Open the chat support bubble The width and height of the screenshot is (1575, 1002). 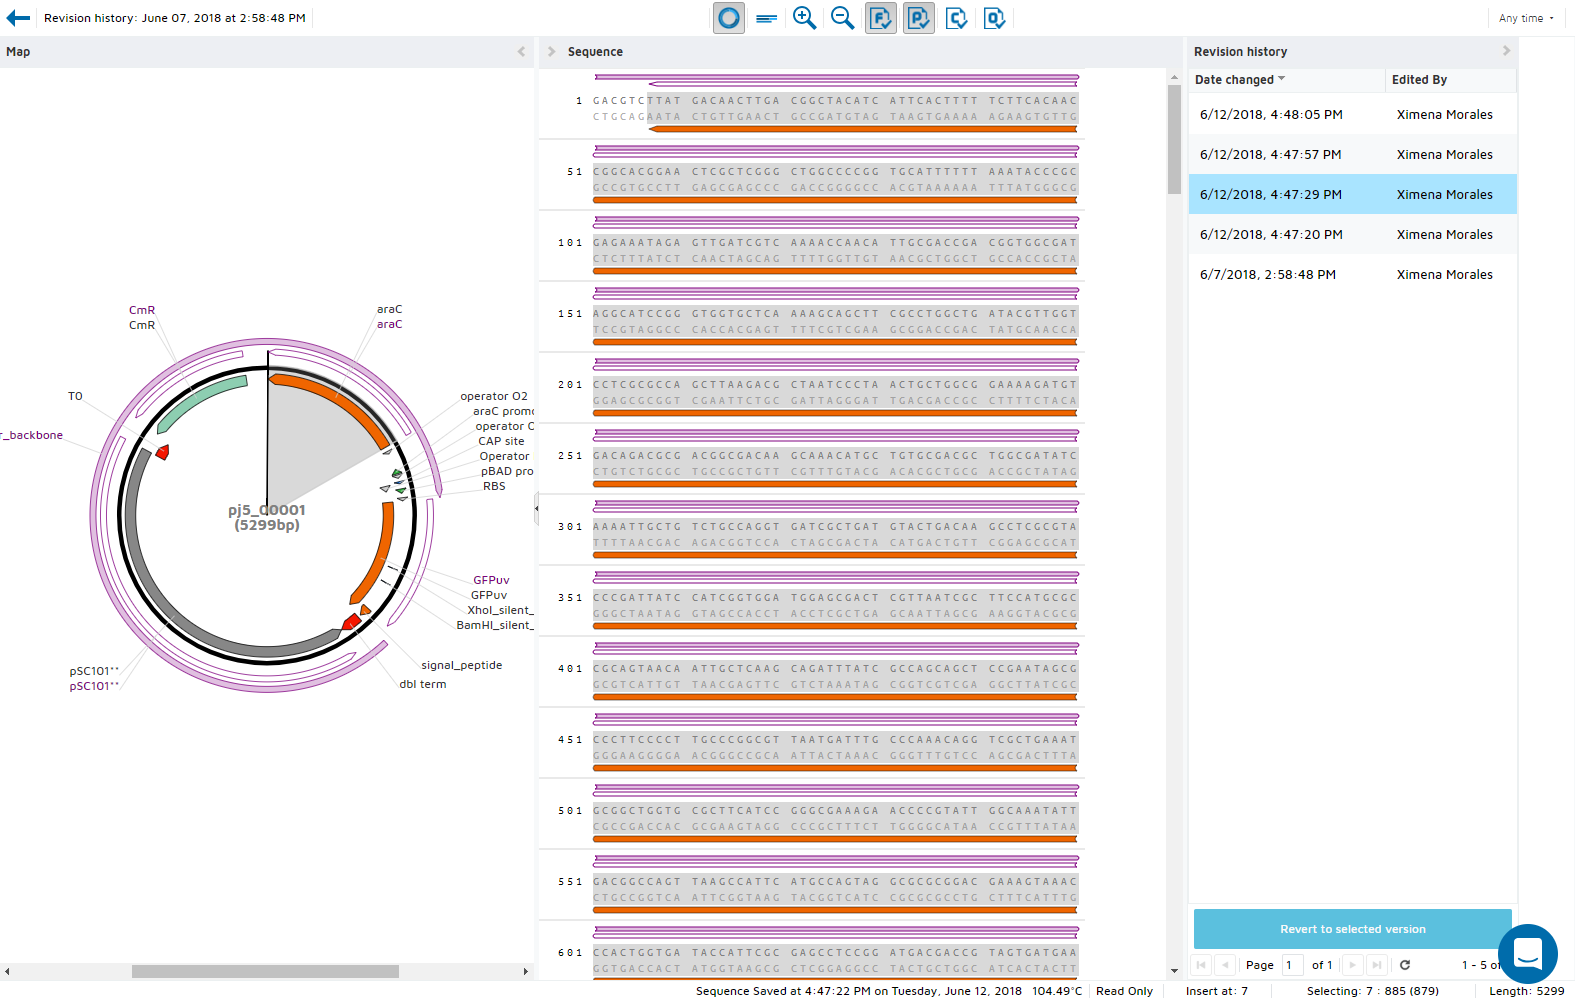pyautogui.click(x=1528, y=953)
